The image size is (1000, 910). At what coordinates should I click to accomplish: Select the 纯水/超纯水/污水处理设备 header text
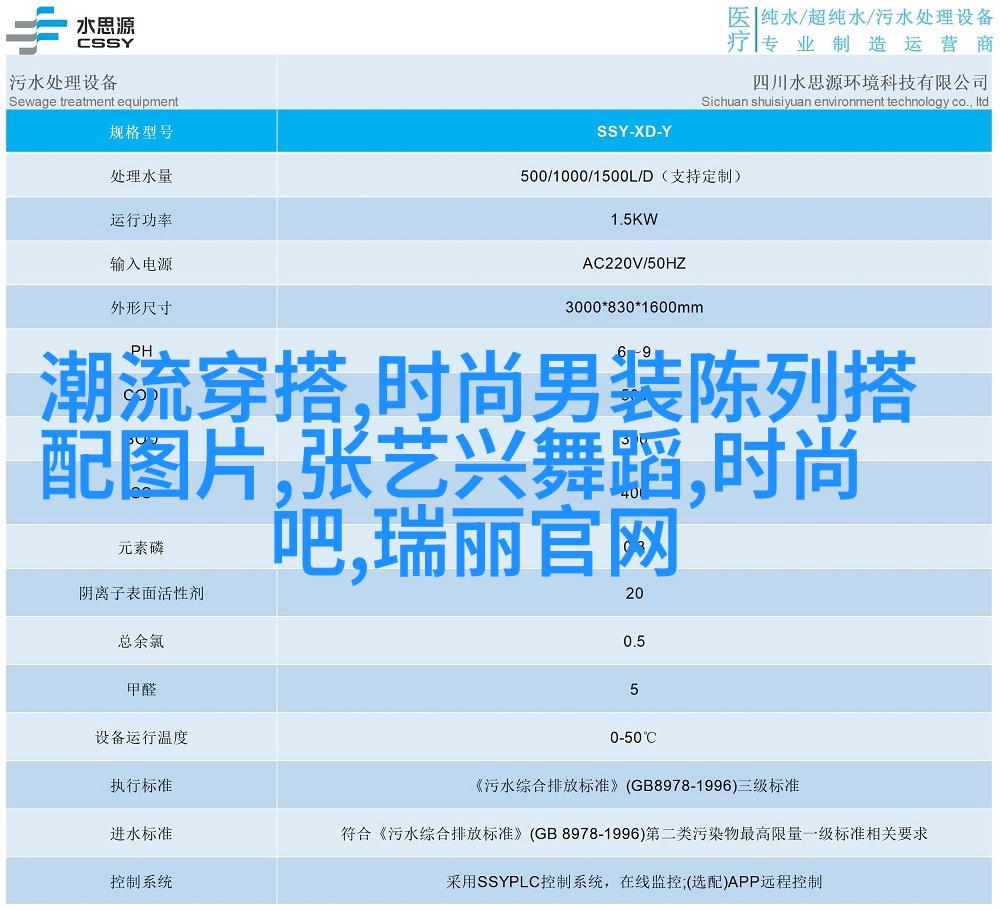point(877,17)
